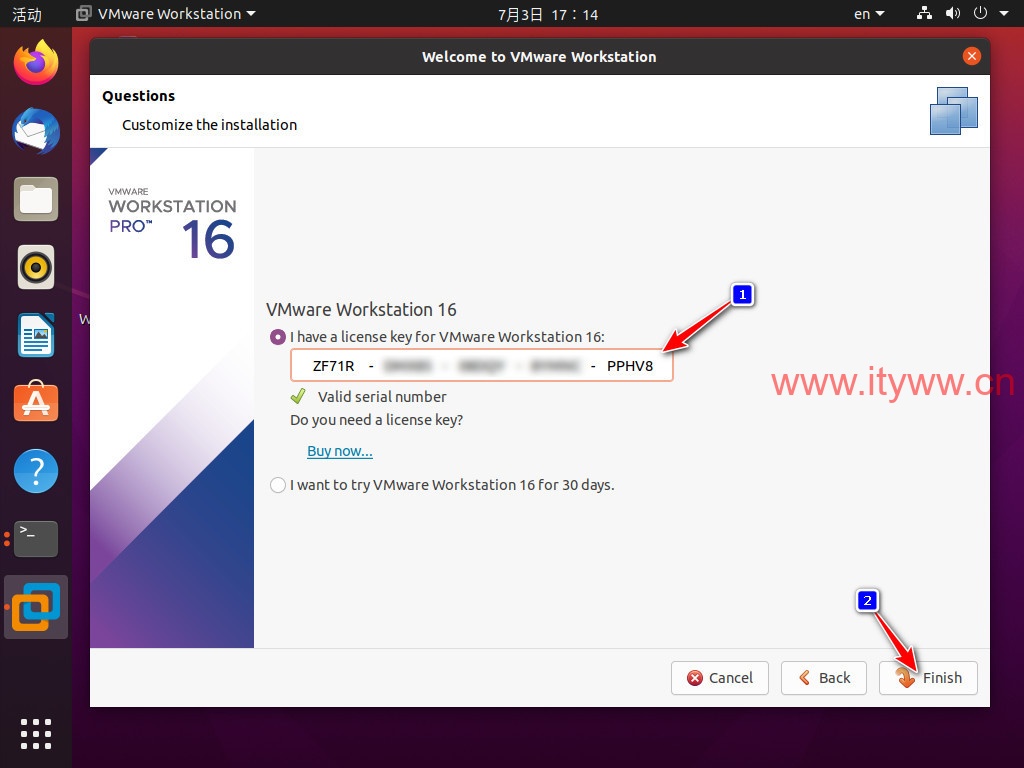Switch to Terminal in the dock

(x=36, y=539)
